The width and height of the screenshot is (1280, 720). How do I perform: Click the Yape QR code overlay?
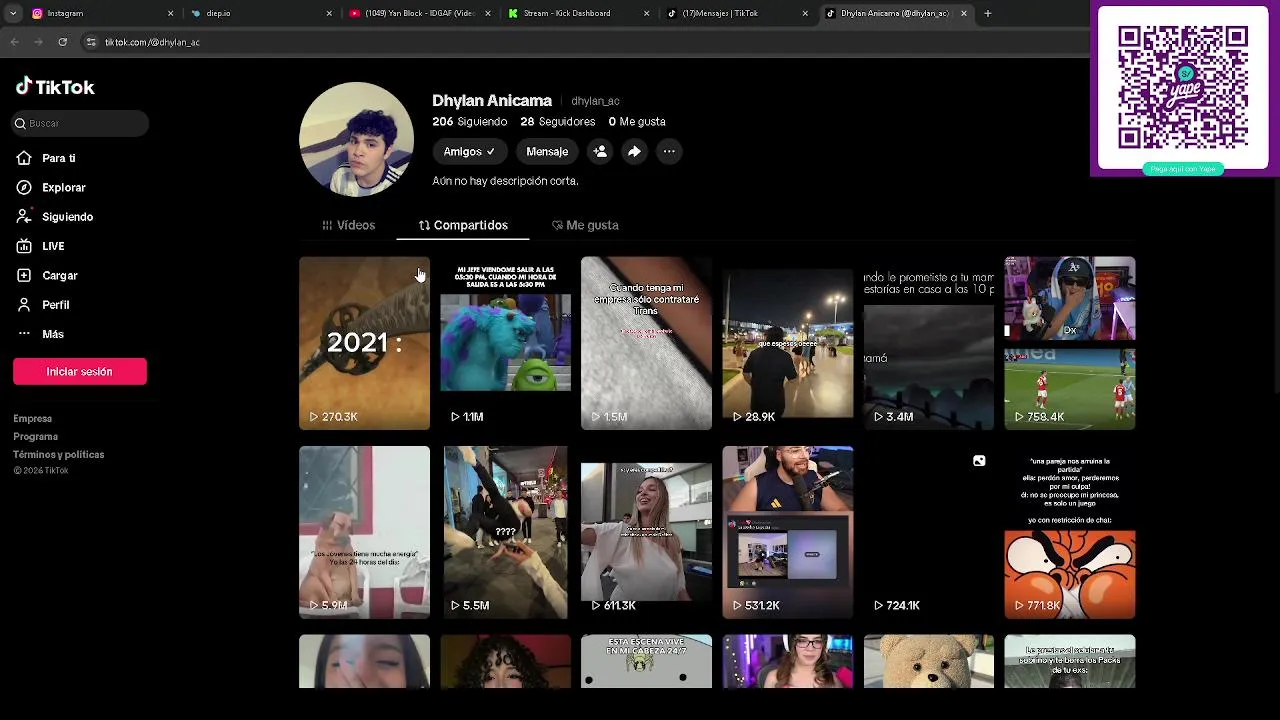point(1183,88)
